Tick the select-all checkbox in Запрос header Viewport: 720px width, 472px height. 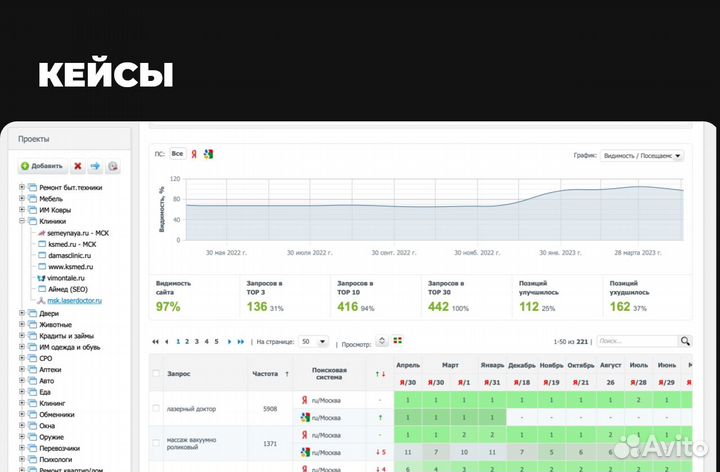[155, 373]
